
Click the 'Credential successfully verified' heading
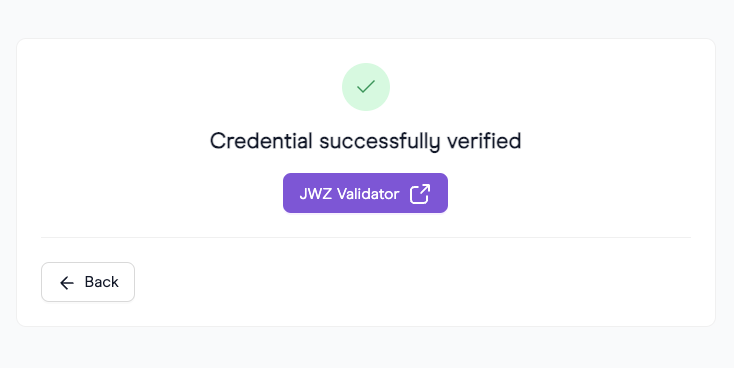click(365, 141)
